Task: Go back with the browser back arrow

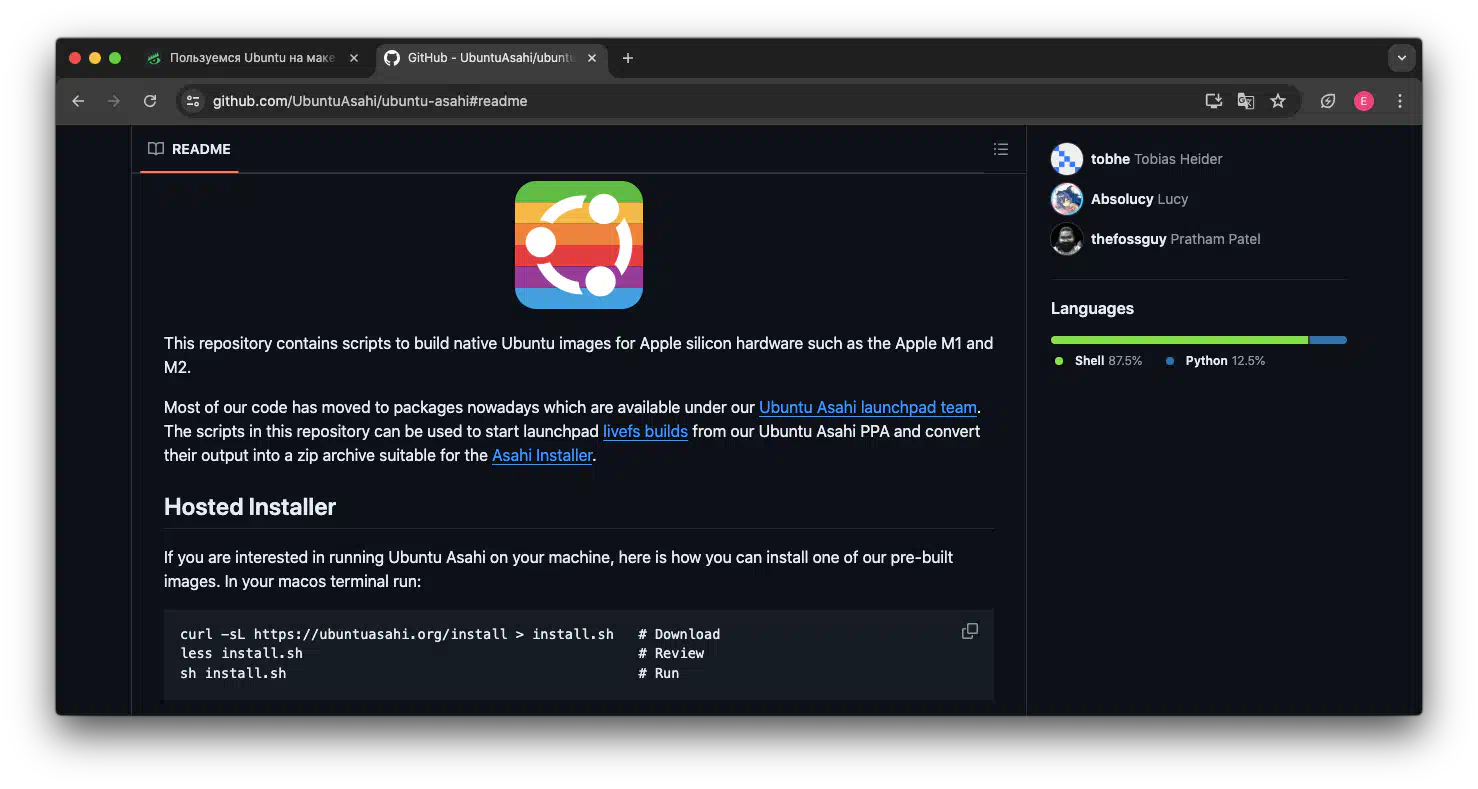Action: (x=78, y=101)
